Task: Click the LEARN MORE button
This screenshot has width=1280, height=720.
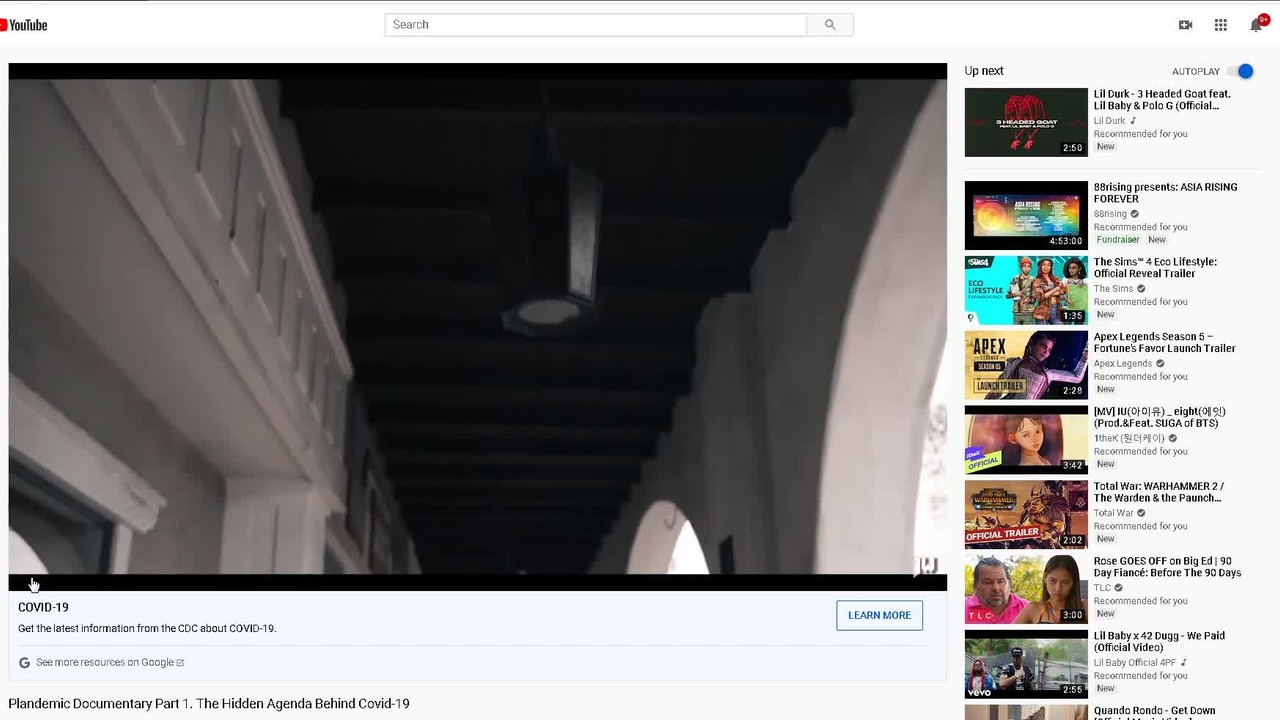Action: 879,615
